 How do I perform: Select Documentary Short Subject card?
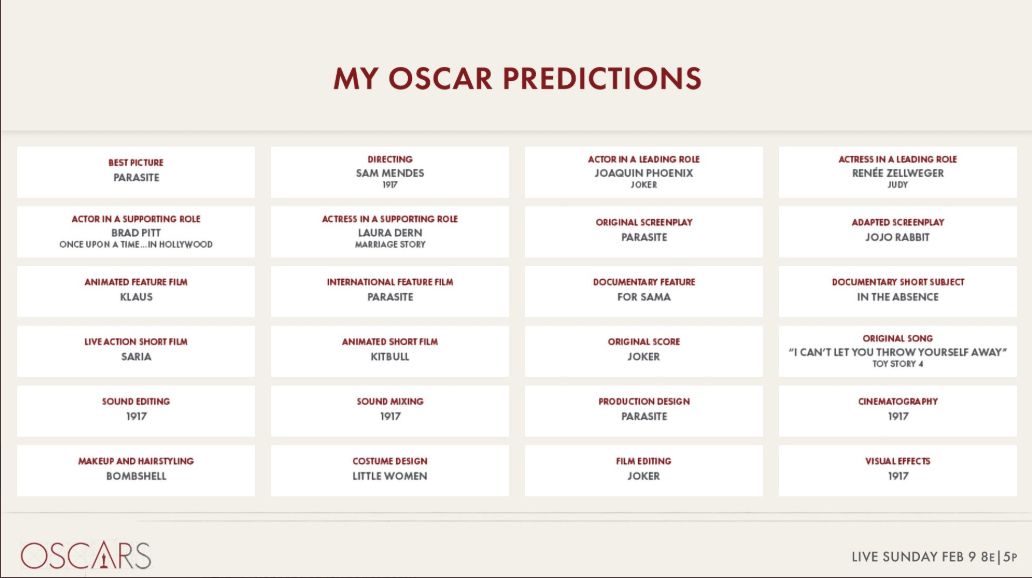[898, 291]
